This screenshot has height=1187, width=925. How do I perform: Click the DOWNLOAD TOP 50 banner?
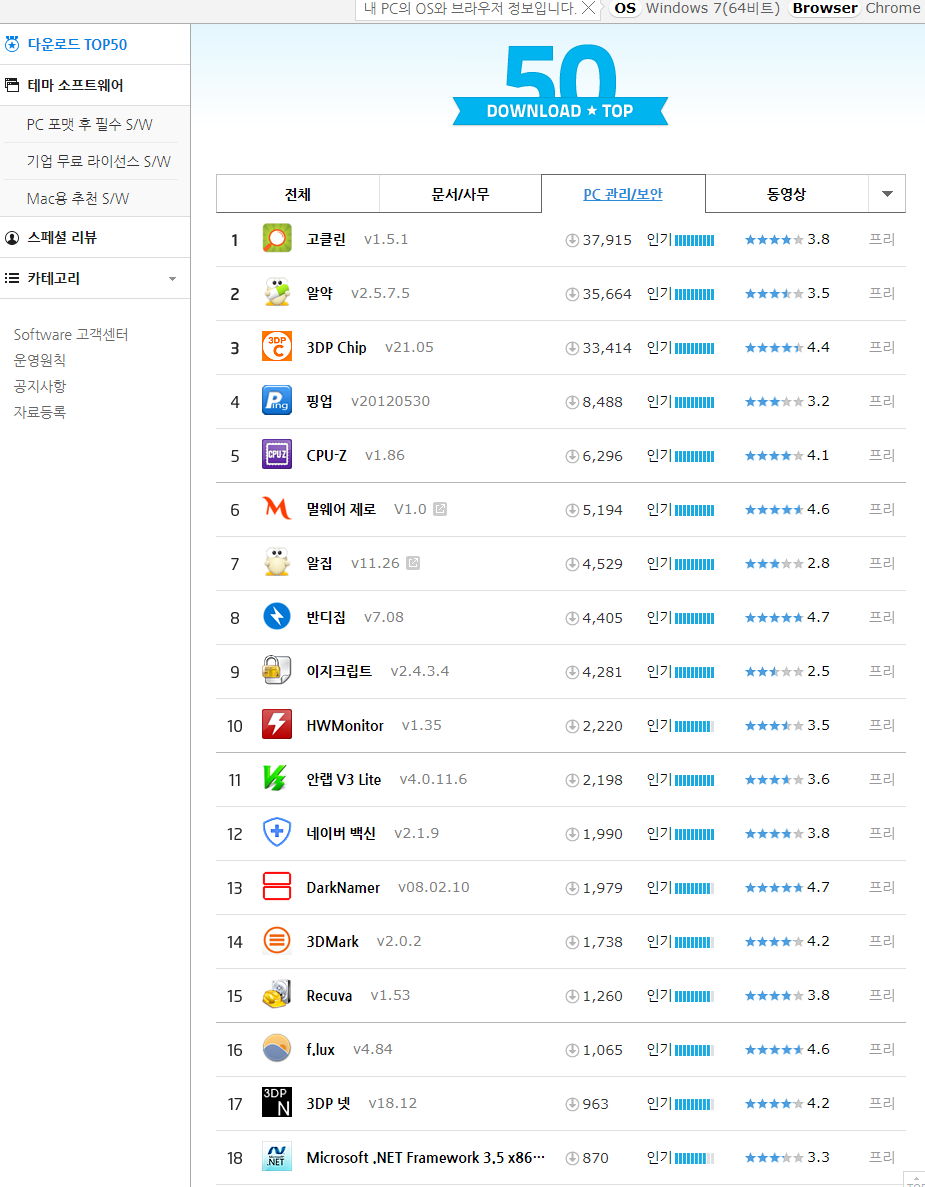[560, 85]
